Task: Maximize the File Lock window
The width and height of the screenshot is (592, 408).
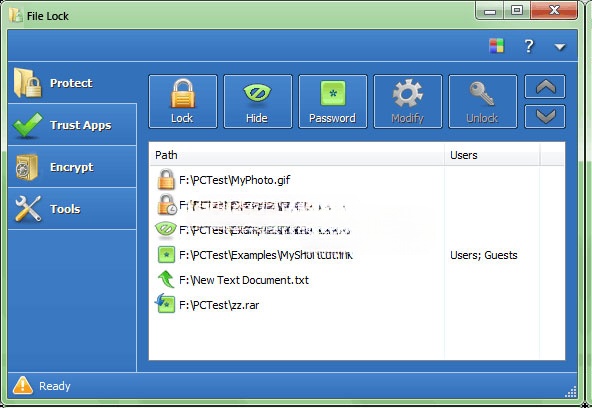Action: 517,11
